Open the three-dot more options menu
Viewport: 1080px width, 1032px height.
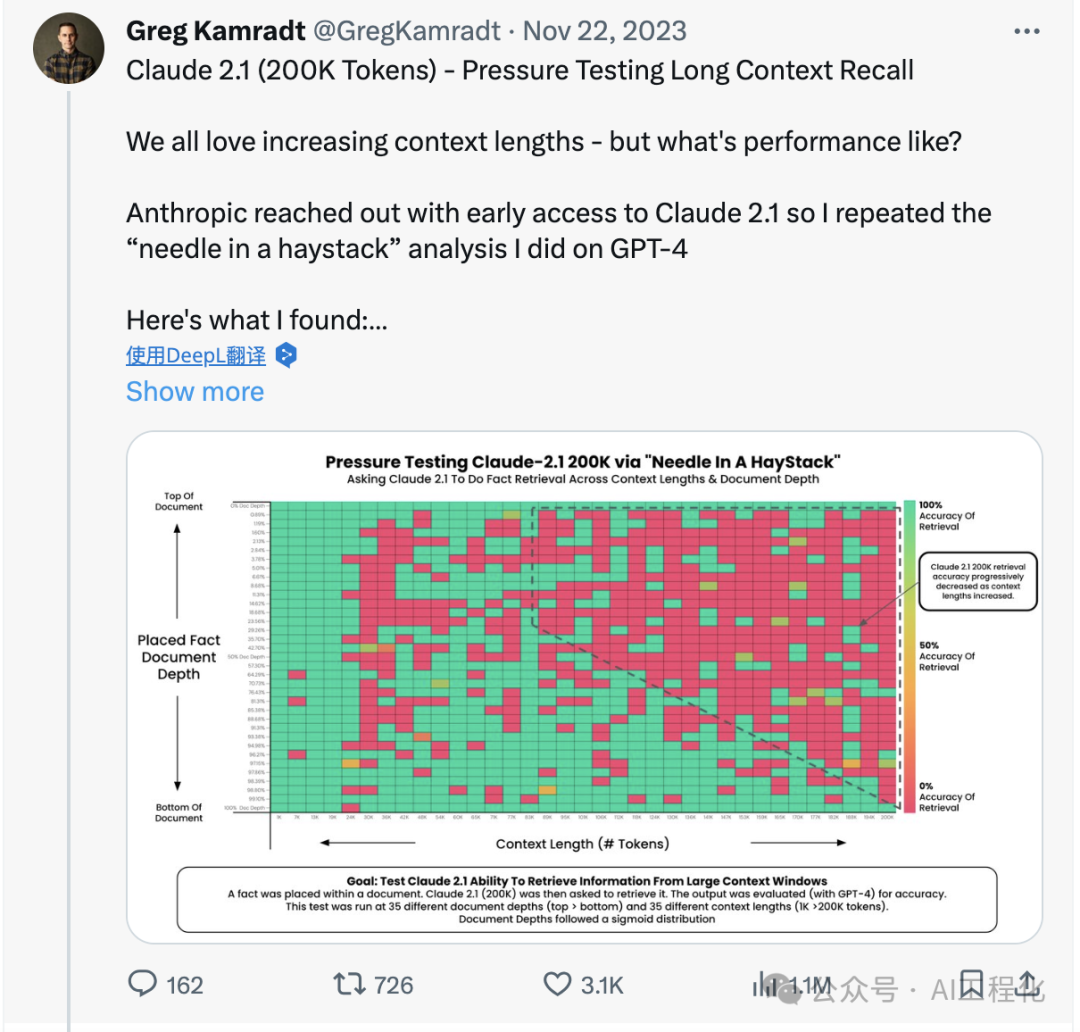coord(1026,32)
